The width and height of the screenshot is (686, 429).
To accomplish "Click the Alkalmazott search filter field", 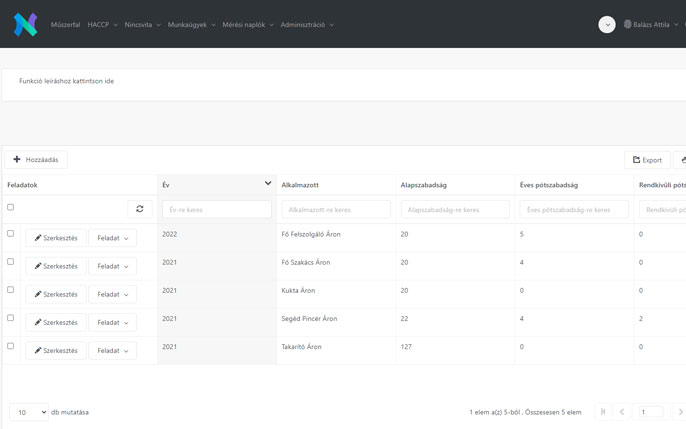I will (x=336, y=210).
